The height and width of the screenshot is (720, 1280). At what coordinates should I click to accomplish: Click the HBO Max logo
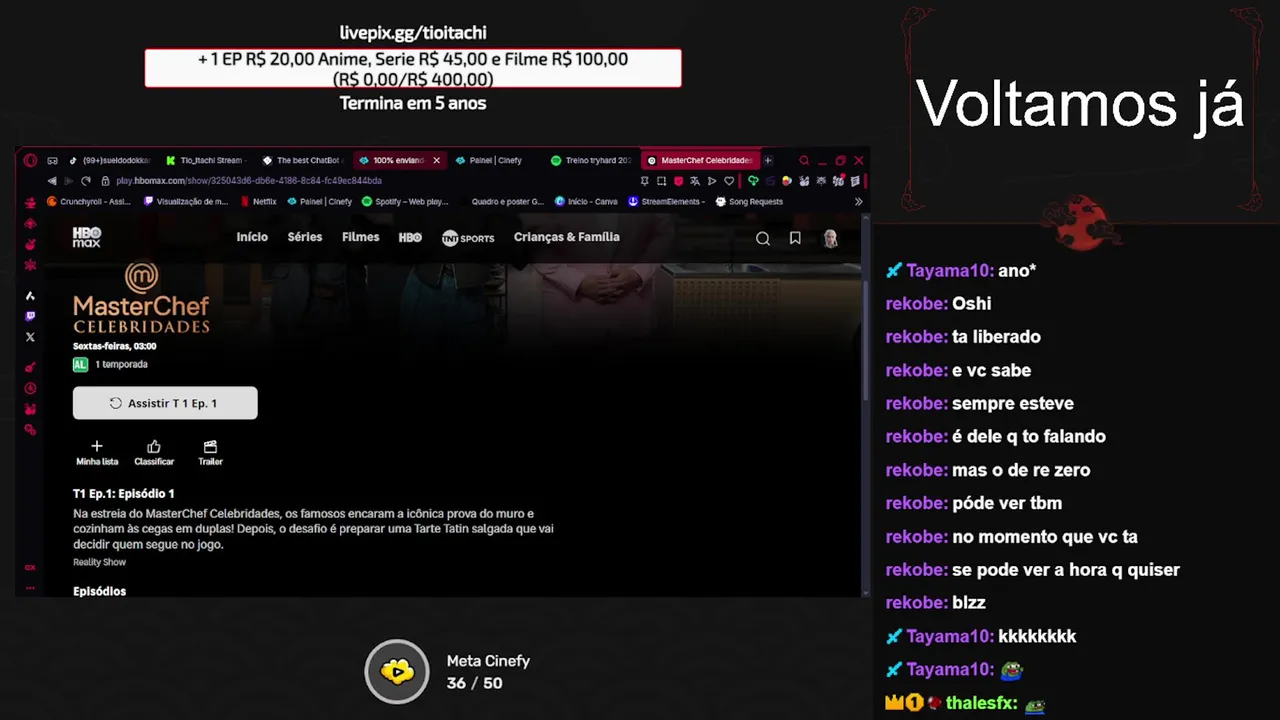87,237
